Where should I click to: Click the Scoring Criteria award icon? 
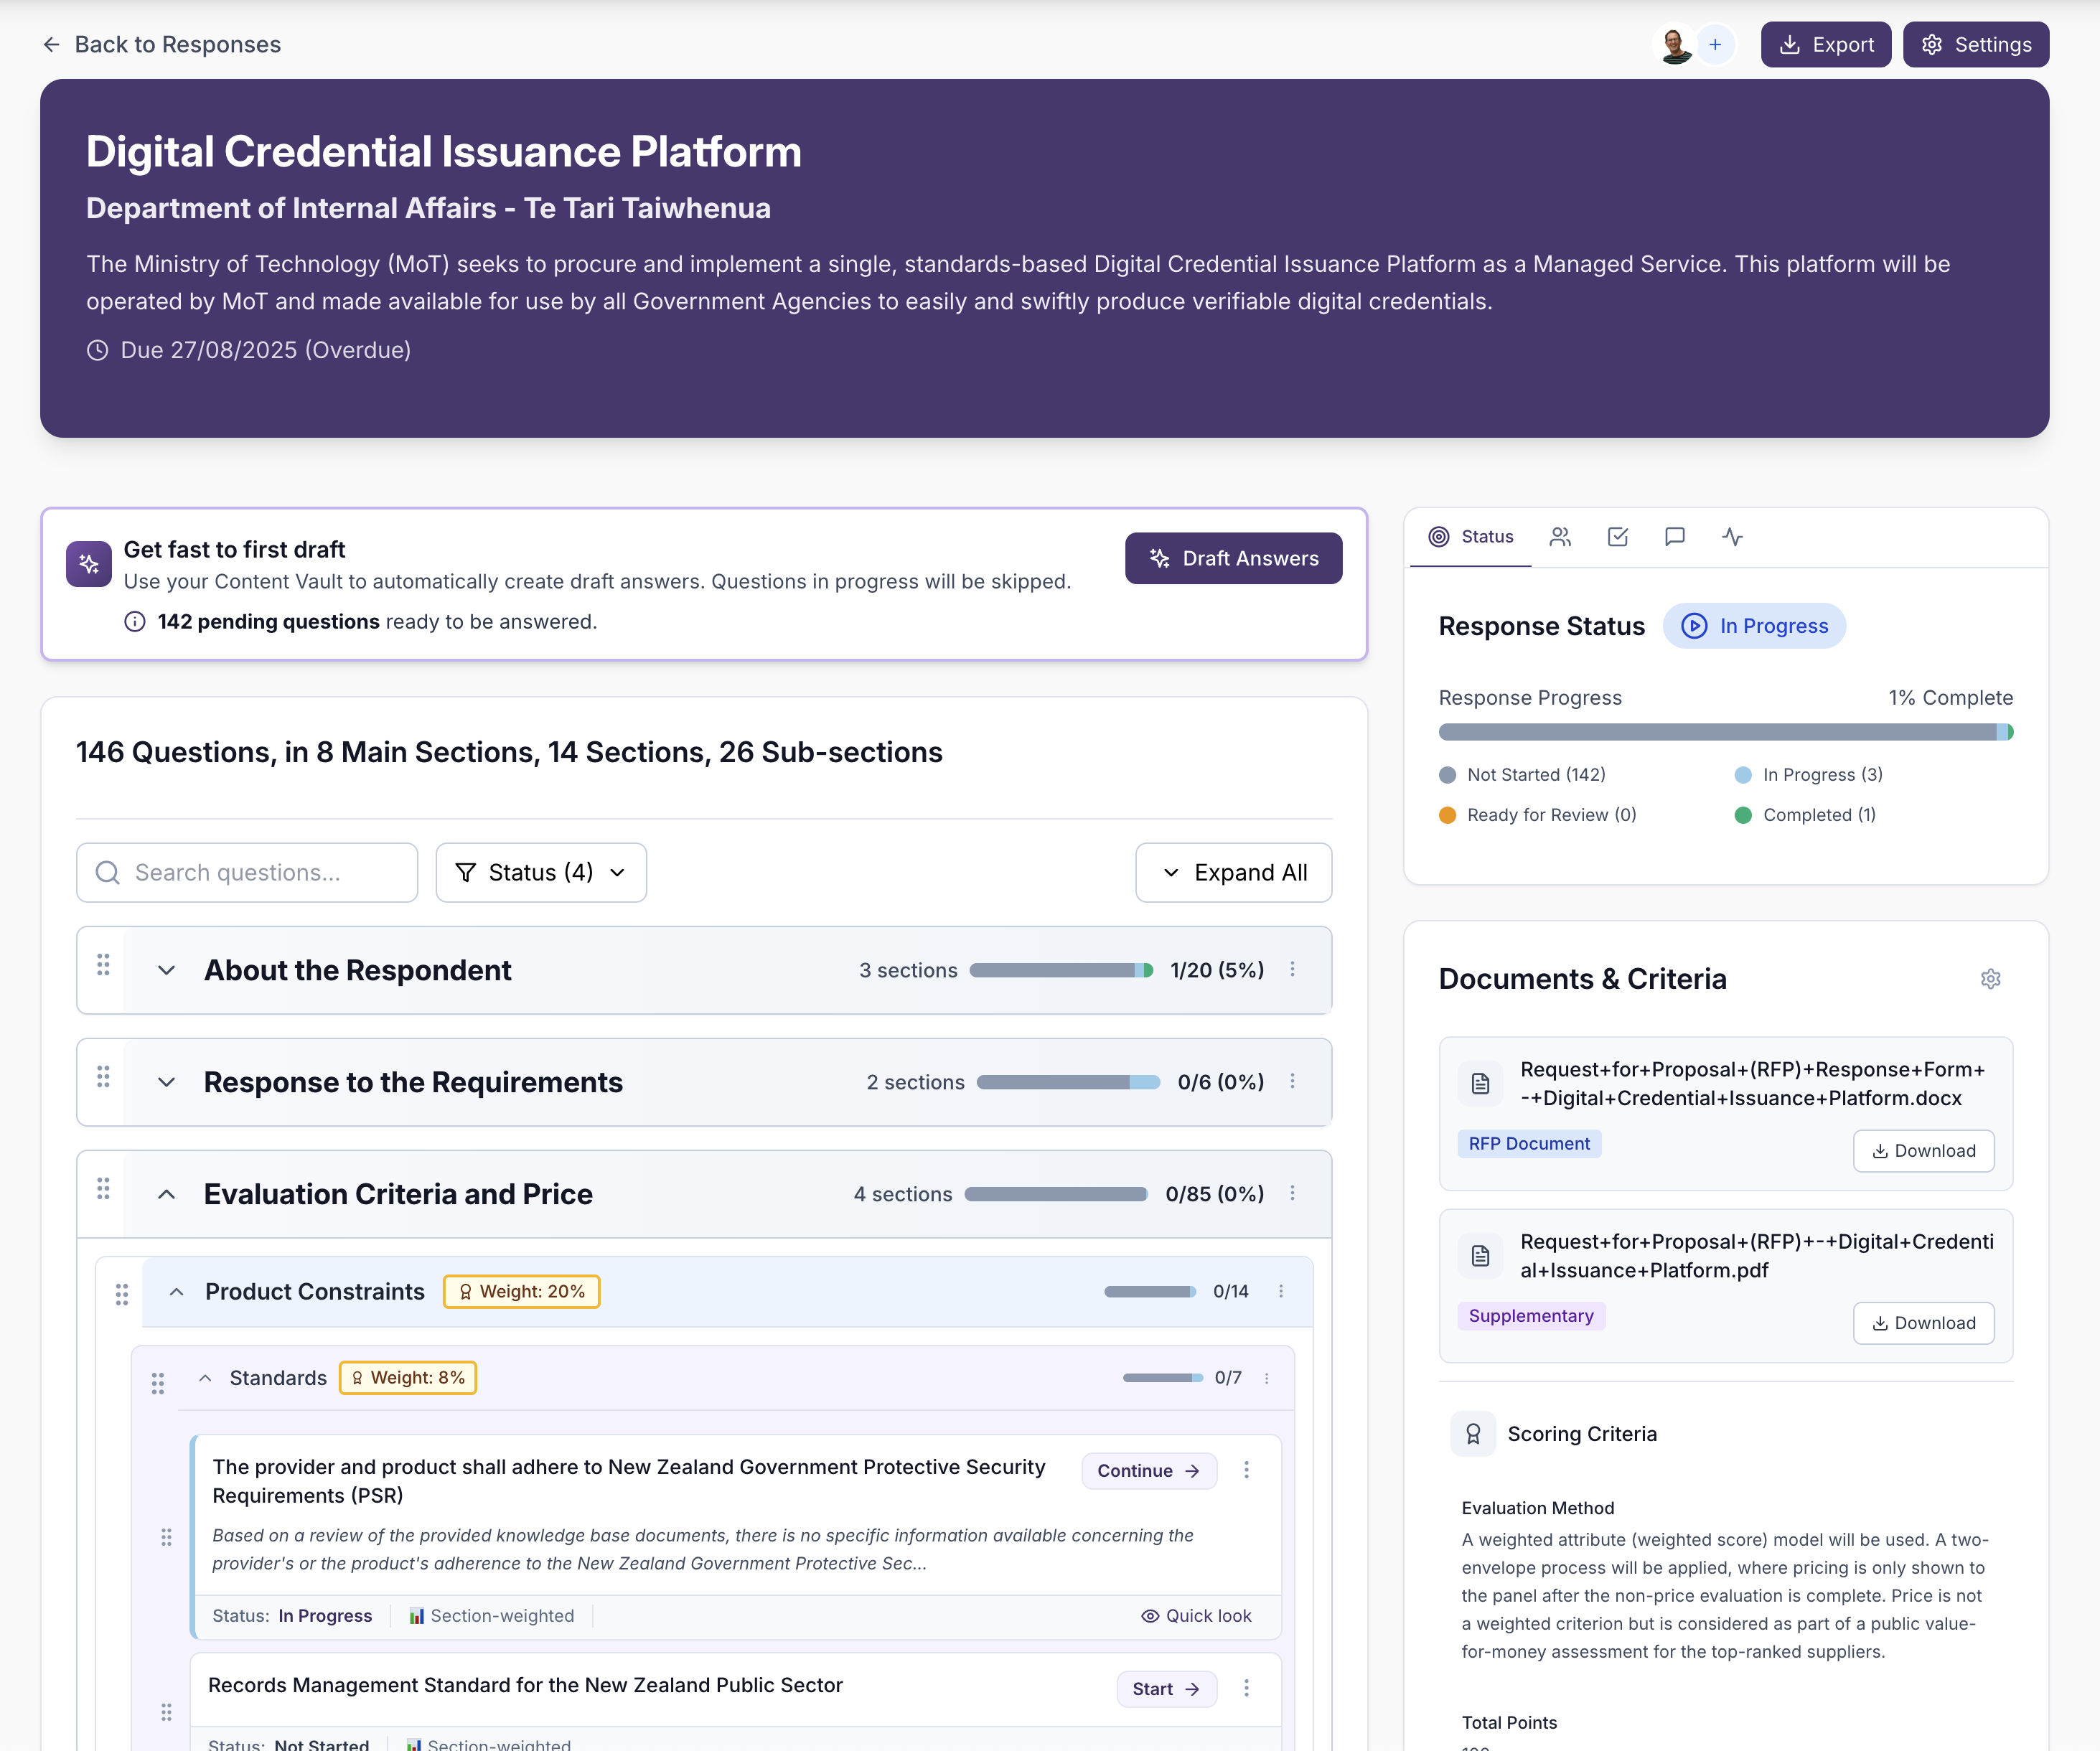coord(1473,1433)
